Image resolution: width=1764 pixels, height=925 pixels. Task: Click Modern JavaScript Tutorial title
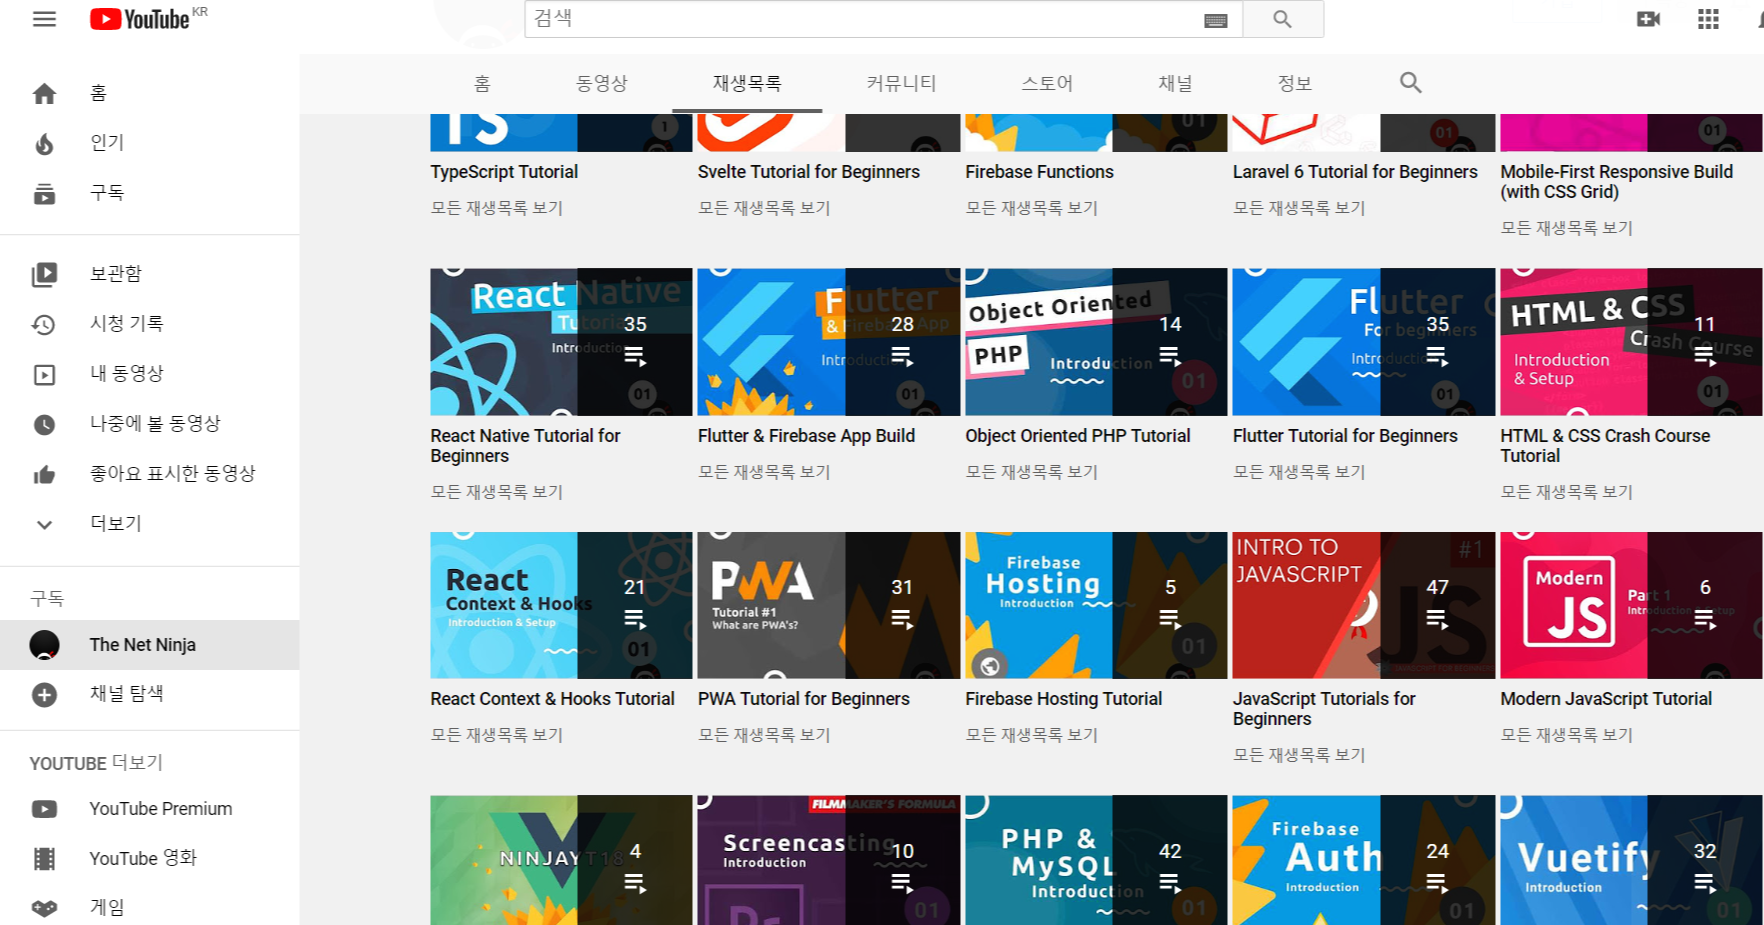[x=1606, y=699]
